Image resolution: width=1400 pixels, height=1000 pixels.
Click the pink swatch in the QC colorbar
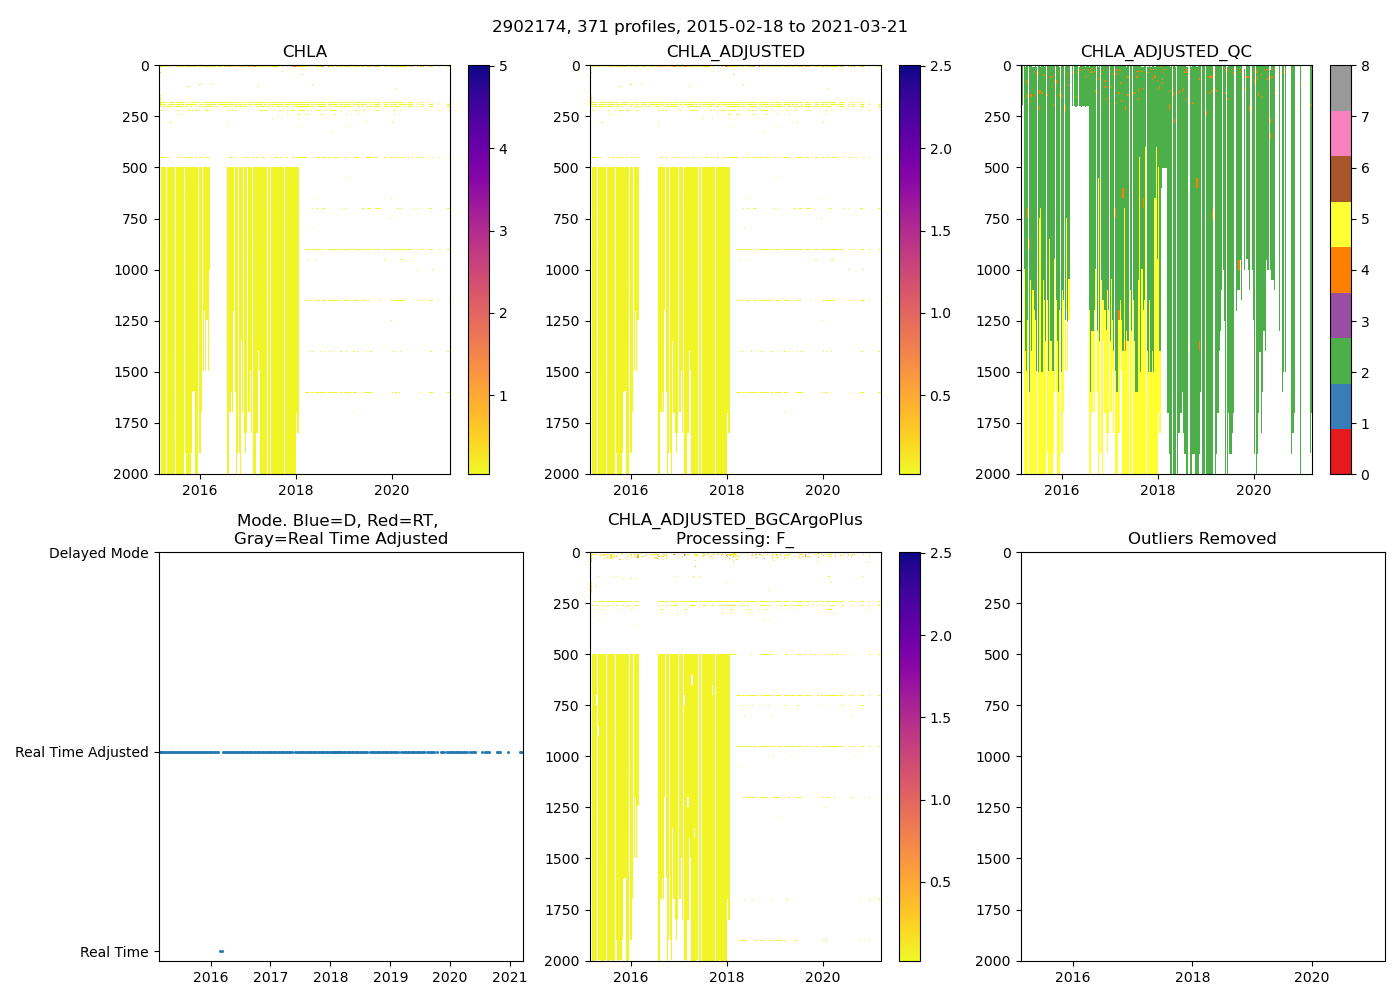tap(1341, 134)
